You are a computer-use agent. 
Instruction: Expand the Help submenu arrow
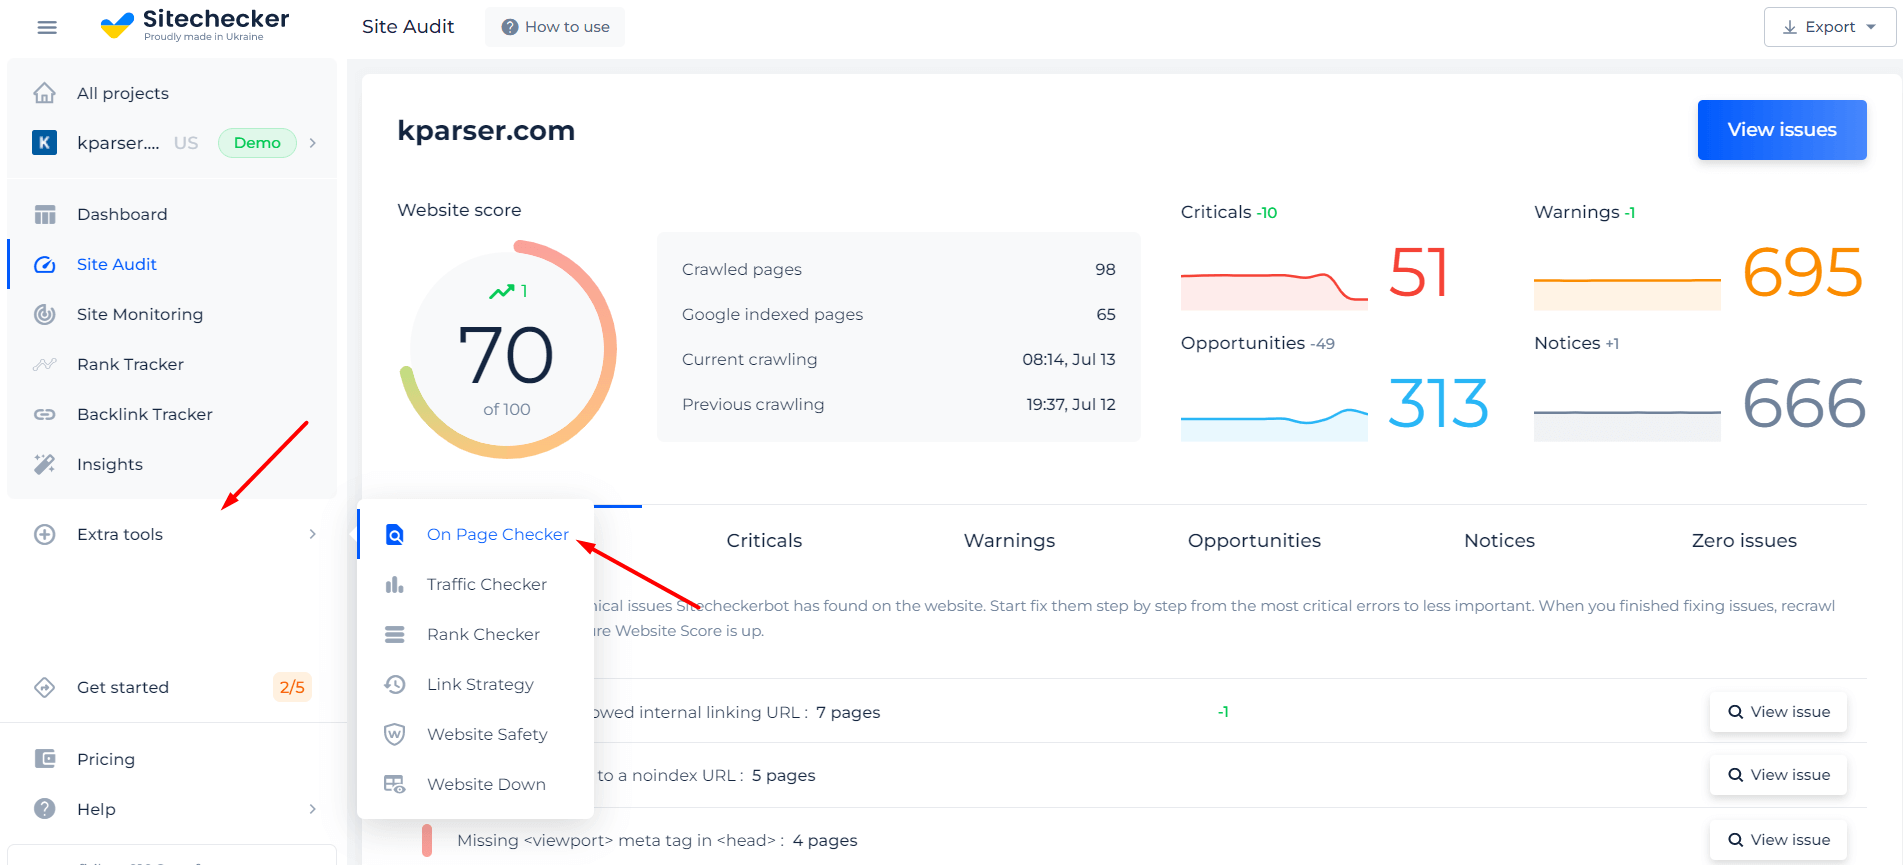[313, 809]
